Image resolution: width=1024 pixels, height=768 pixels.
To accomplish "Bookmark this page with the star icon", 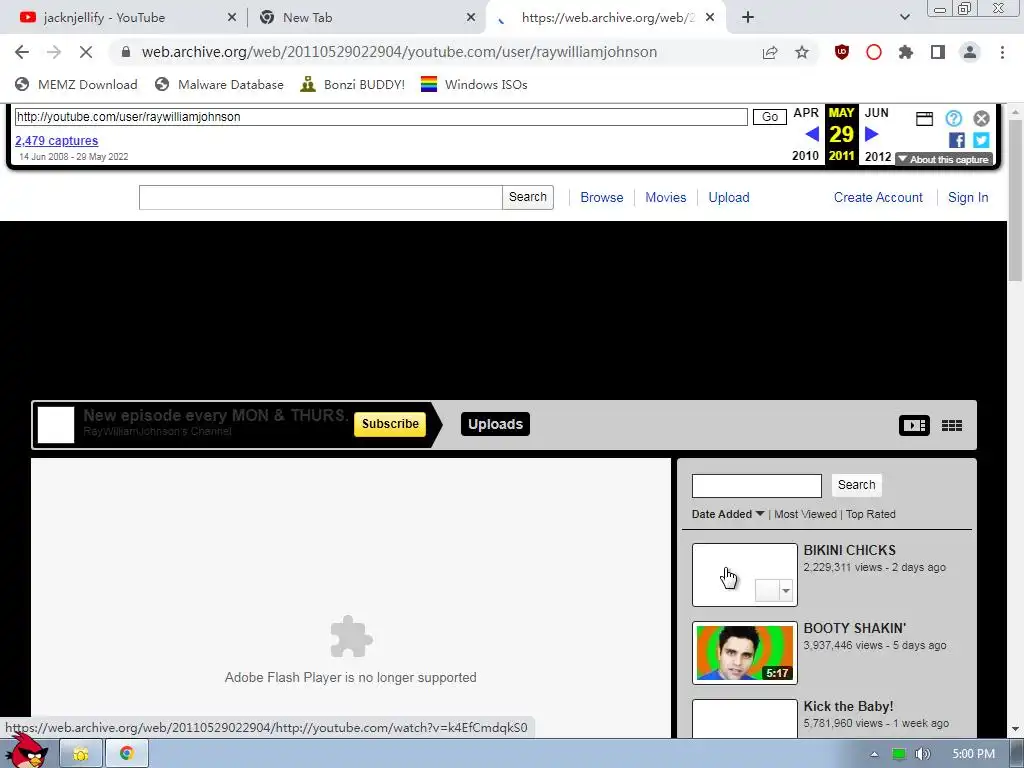I will tap(802, 52).
